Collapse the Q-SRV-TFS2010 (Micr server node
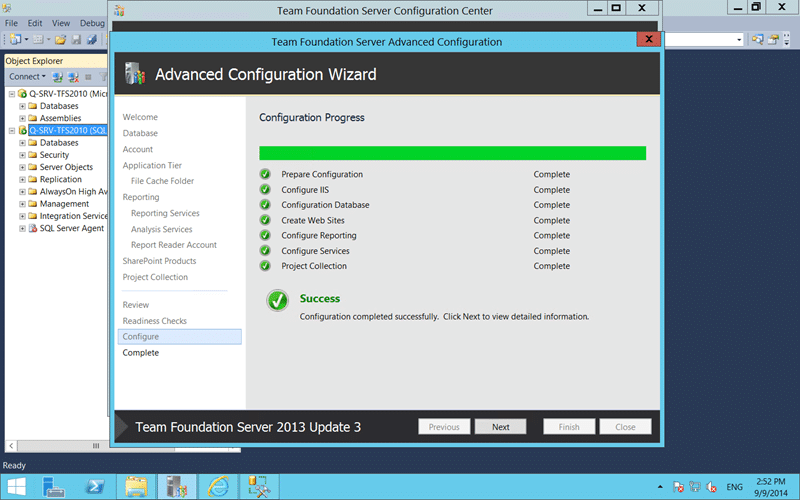 (12, 93)
